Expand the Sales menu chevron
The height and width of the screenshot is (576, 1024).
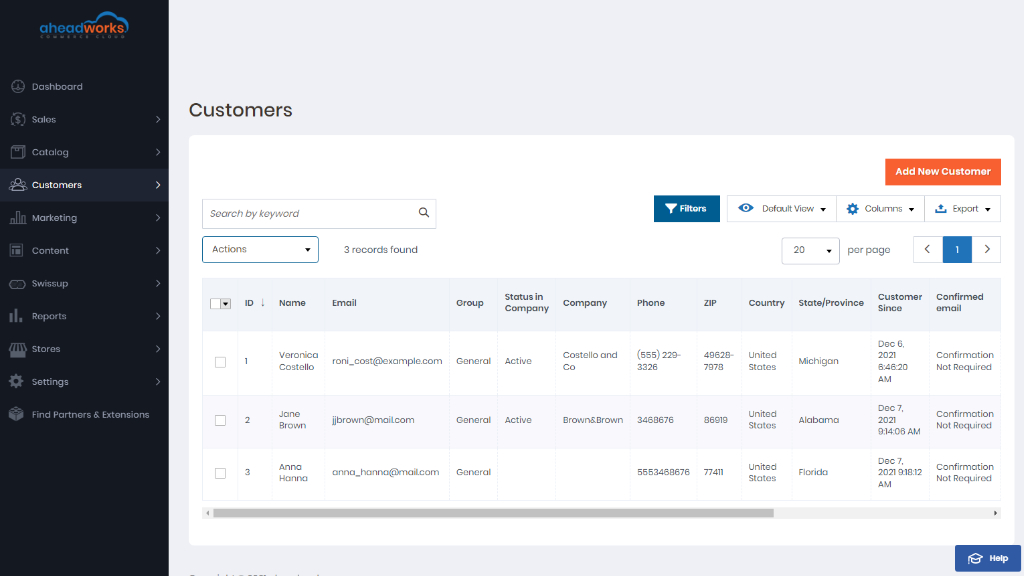point(158,120)
